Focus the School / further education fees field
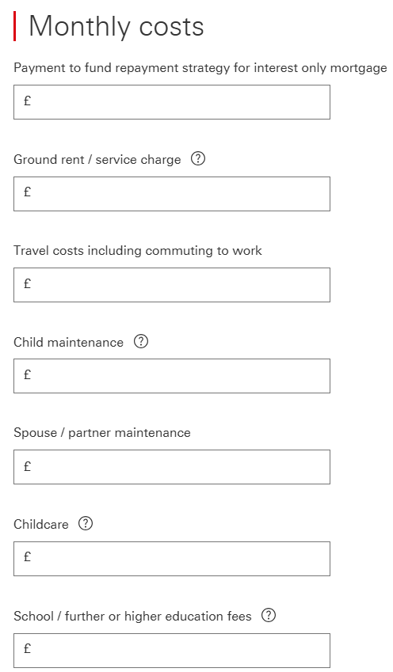This screenshot has height=672, width=393. coord(172,650)
